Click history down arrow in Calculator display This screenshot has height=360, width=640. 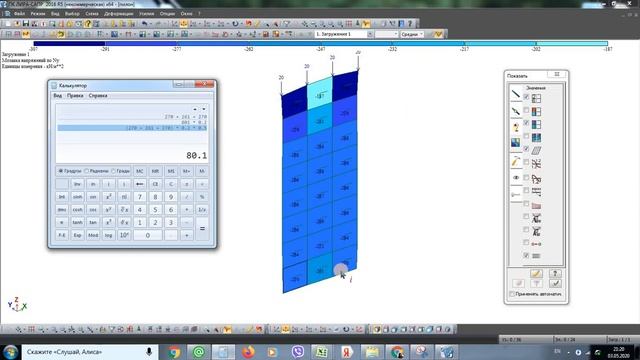(204, 109)
